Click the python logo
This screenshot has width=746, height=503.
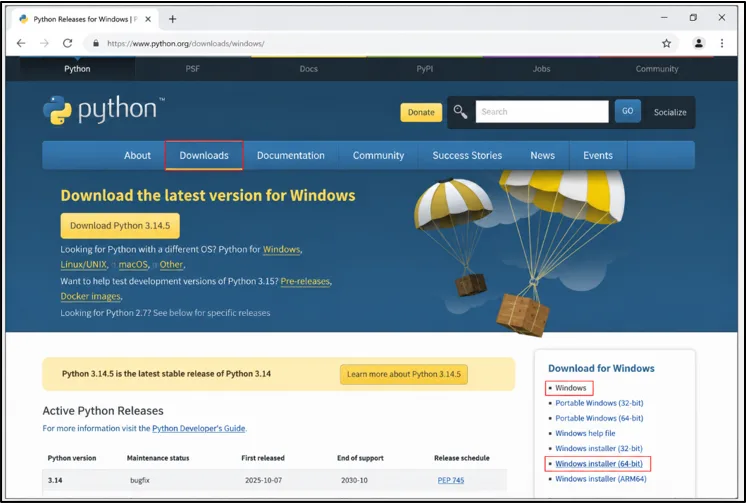click(x=104, y=110)
